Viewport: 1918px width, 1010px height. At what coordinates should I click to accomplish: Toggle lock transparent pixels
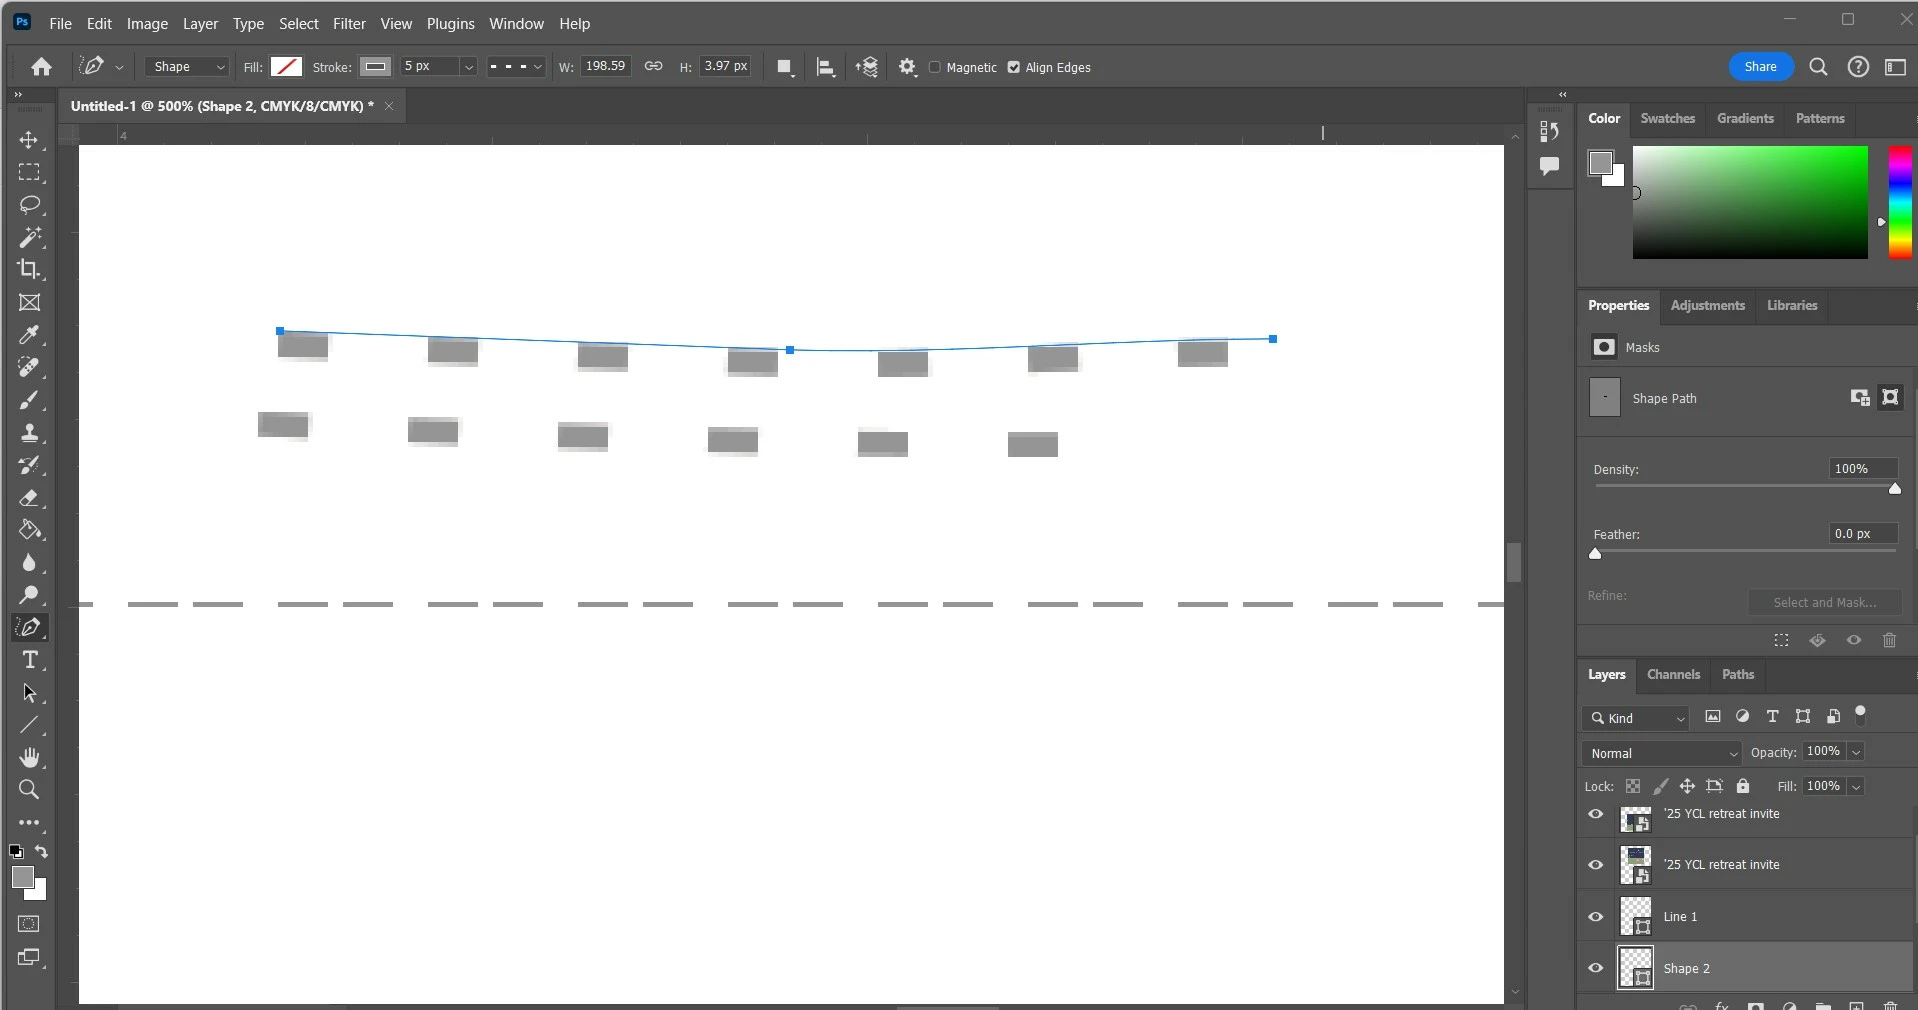tap(1633, 786)
